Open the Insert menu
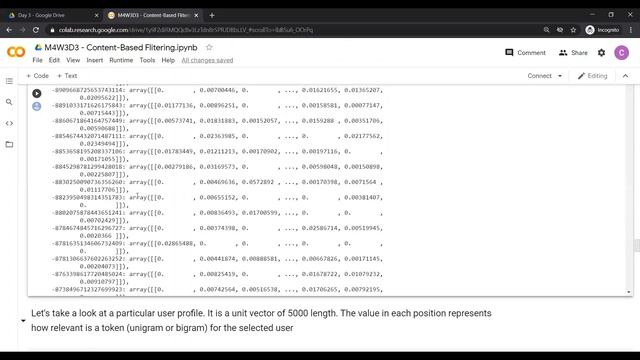This screenshot has width=640, height=360. coord(94,60)
